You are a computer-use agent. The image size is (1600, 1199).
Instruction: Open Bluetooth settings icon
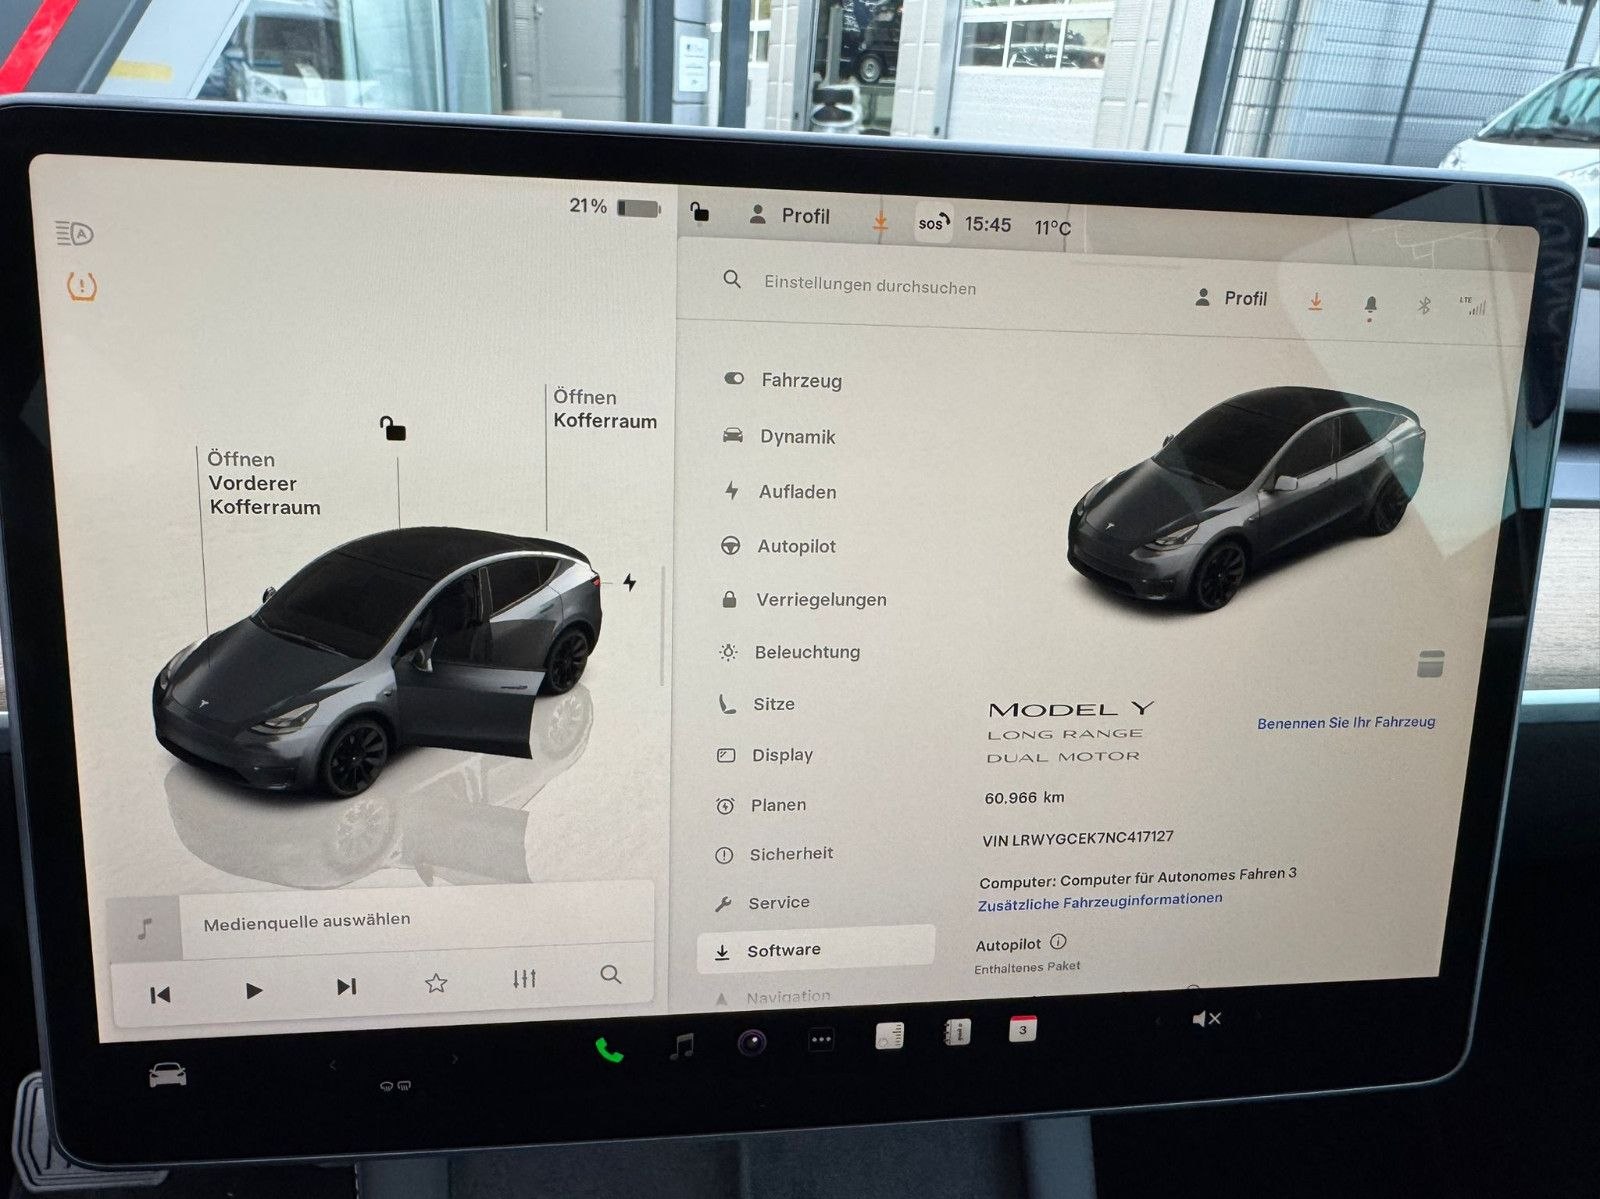coord(1424,305)
